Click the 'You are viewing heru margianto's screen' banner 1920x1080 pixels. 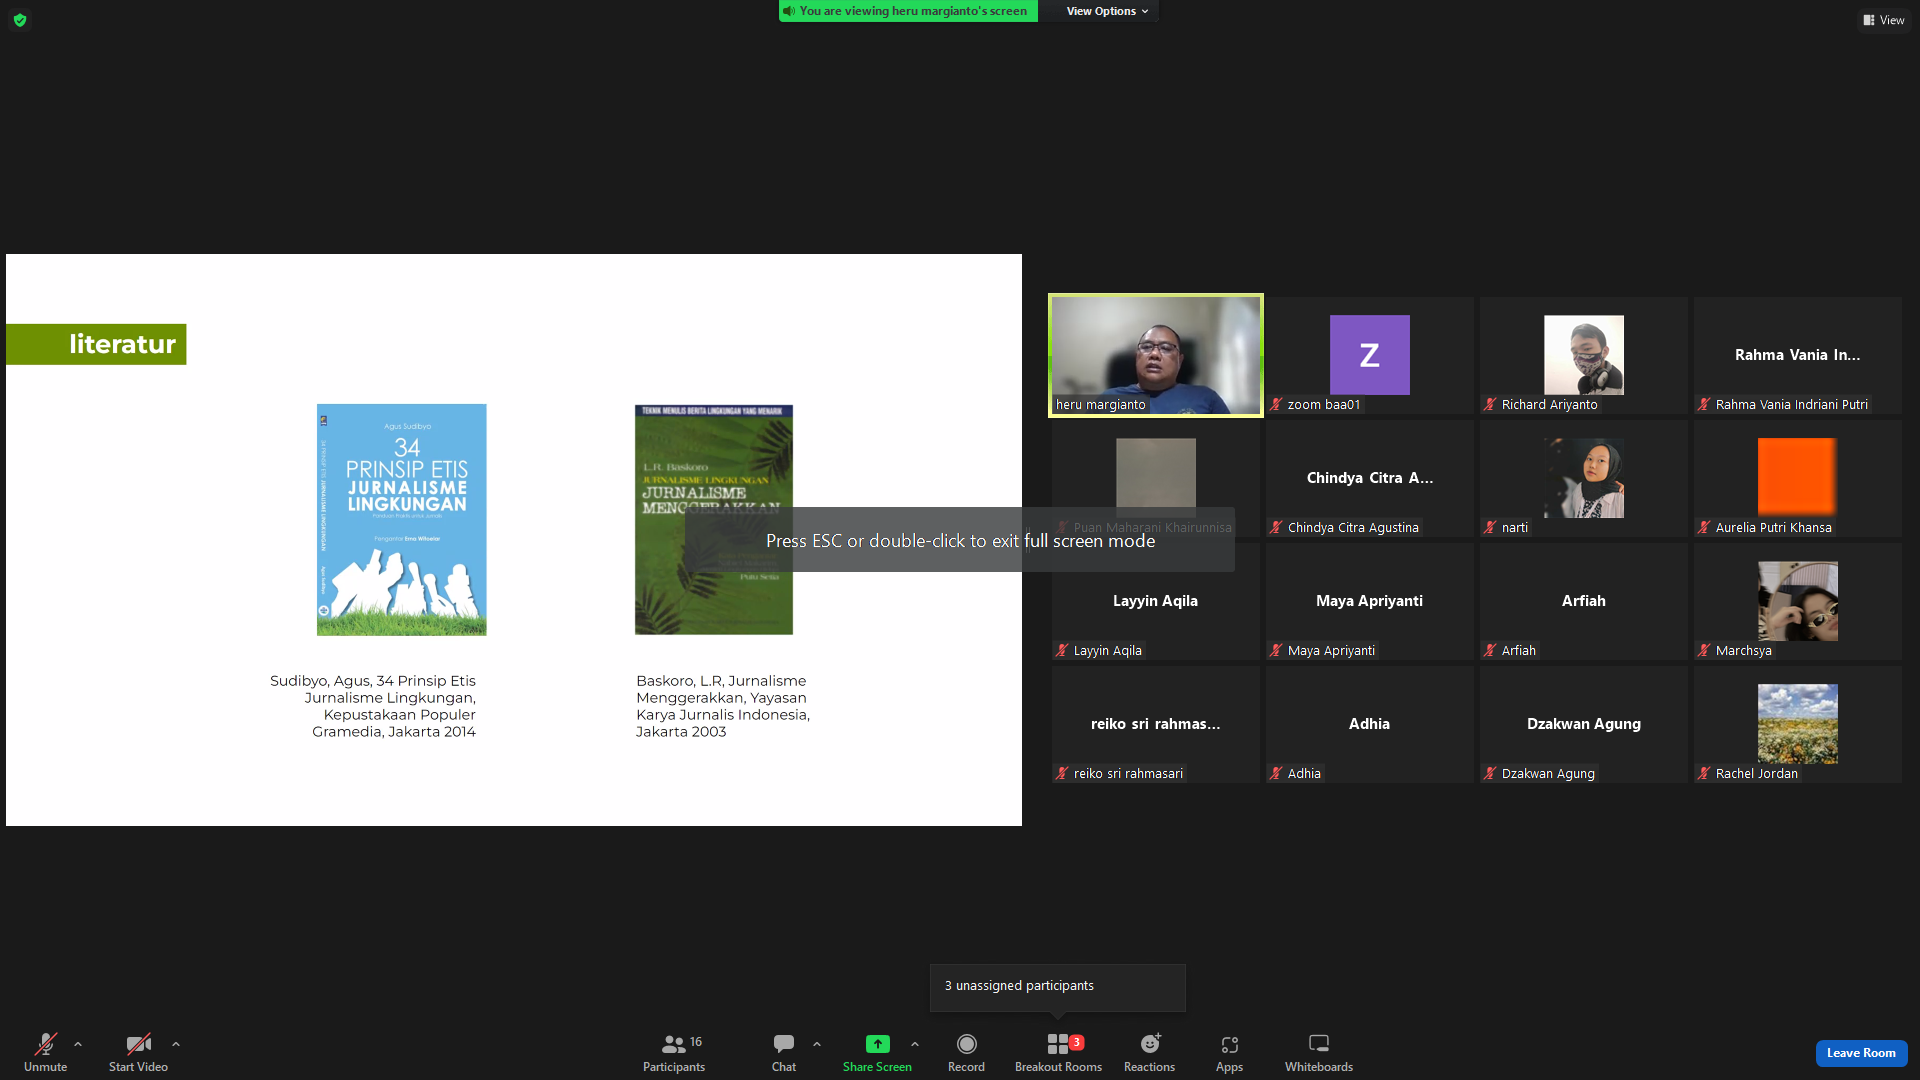tap(908, 11)
